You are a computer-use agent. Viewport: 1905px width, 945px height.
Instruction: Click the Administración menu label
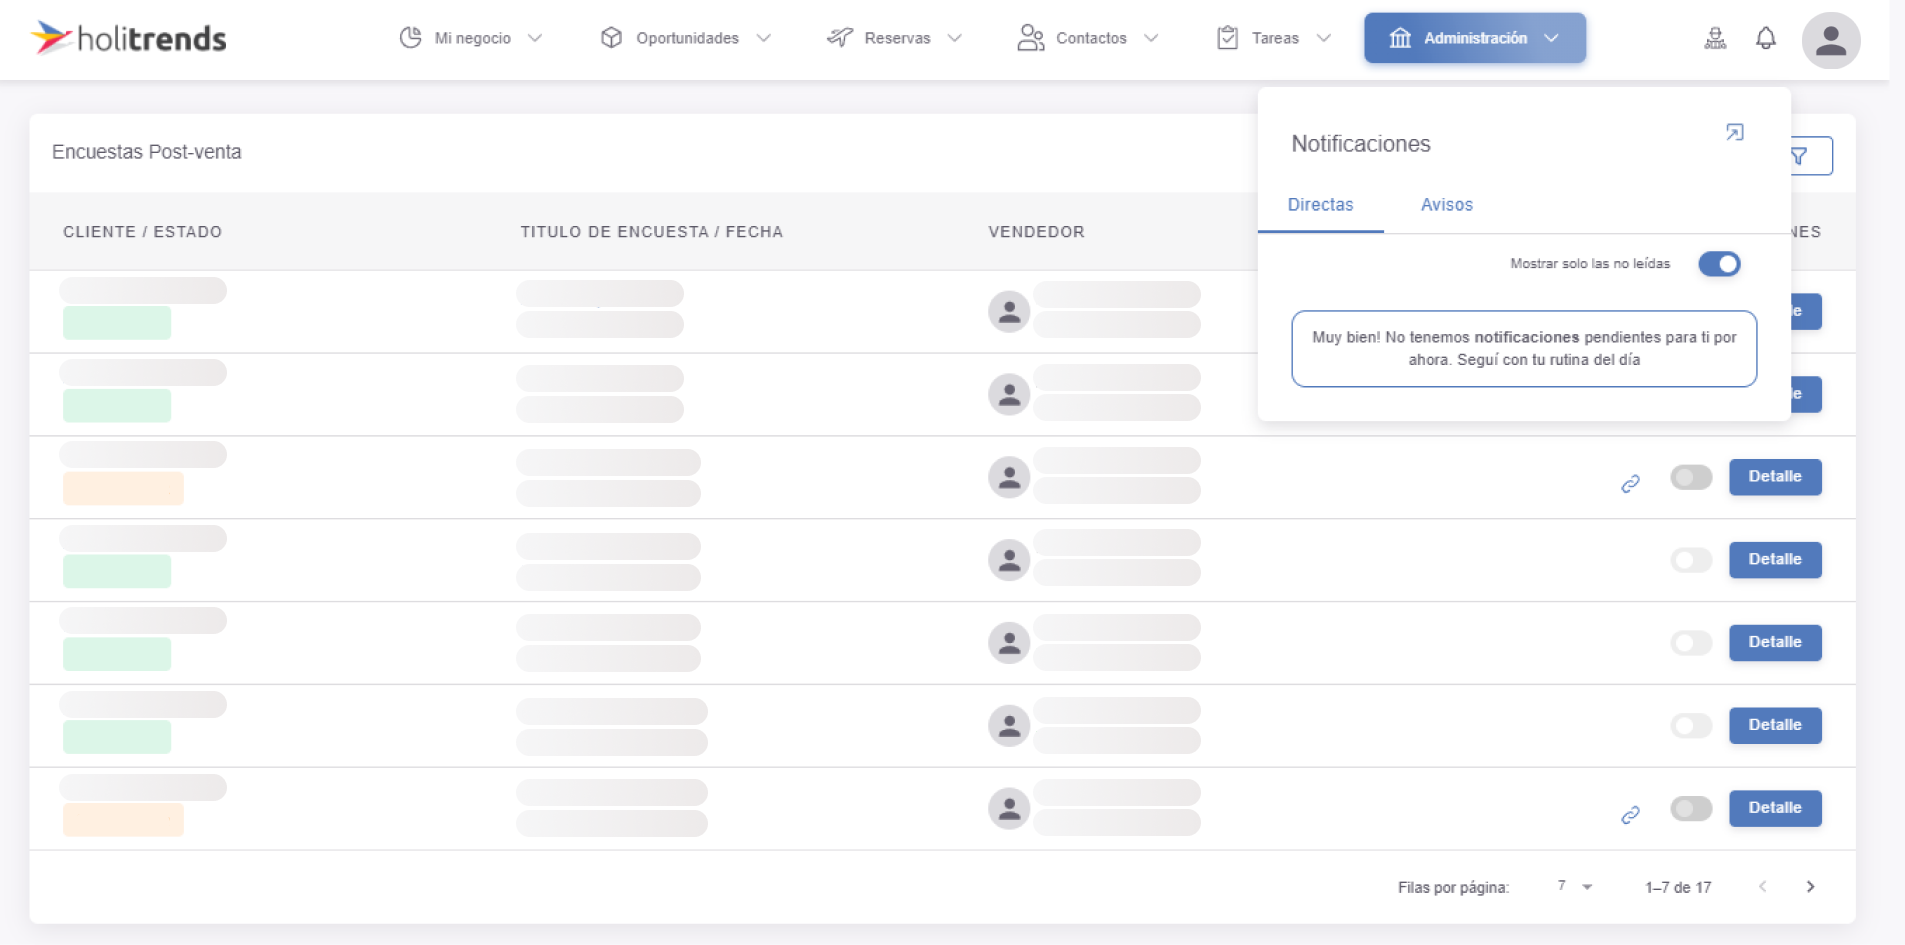[x=1475, y=38]
